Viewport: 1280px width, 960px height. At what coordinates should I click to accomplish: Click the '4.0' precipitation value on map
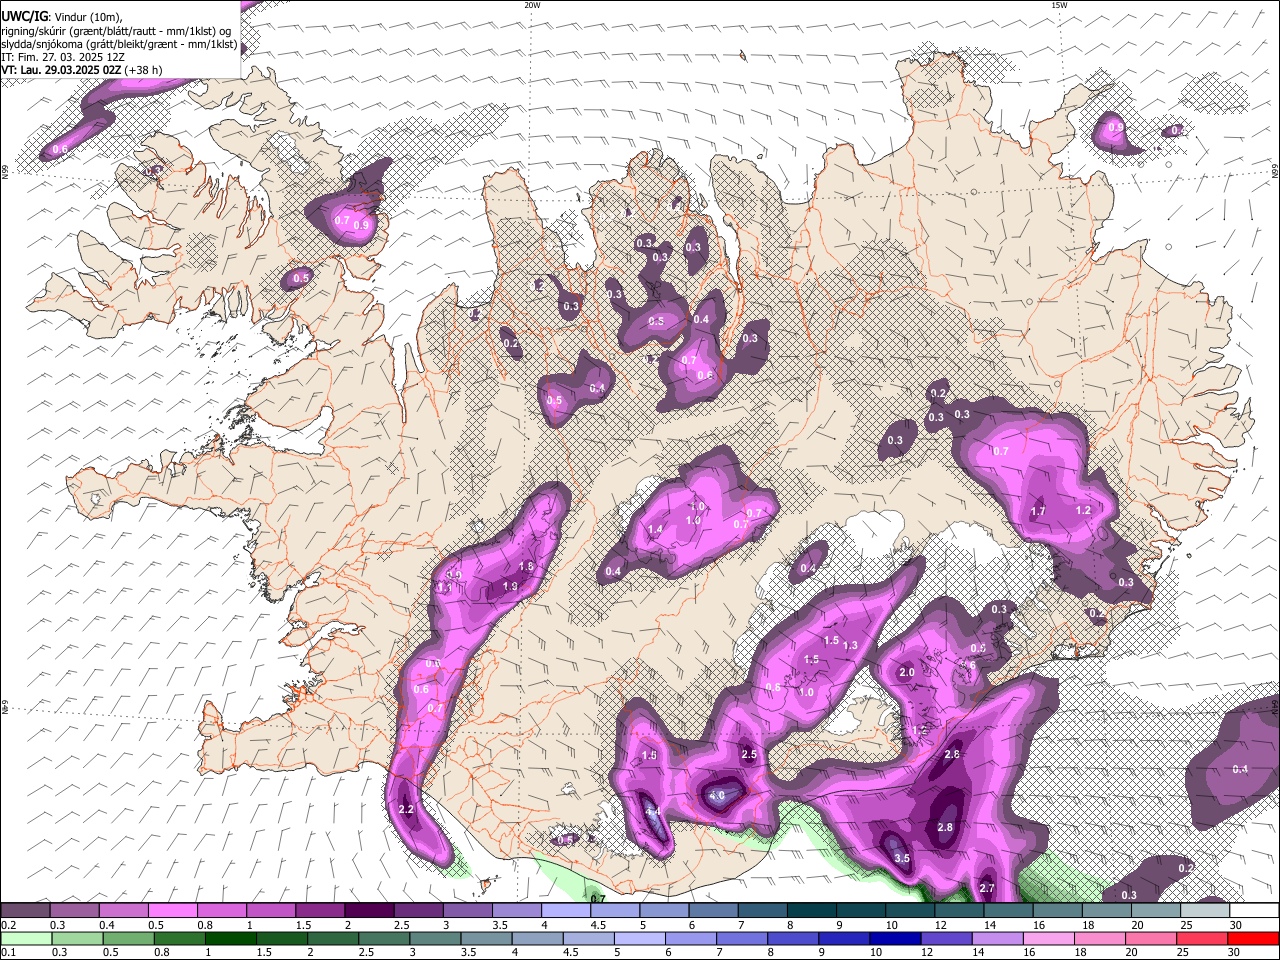point(717,796)
